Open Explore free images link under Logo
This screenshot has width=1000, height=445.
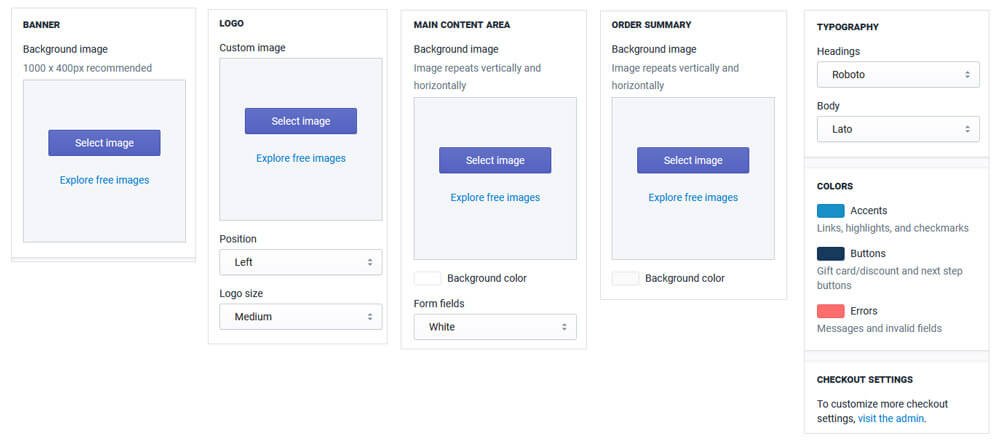[x=301, y=158]
